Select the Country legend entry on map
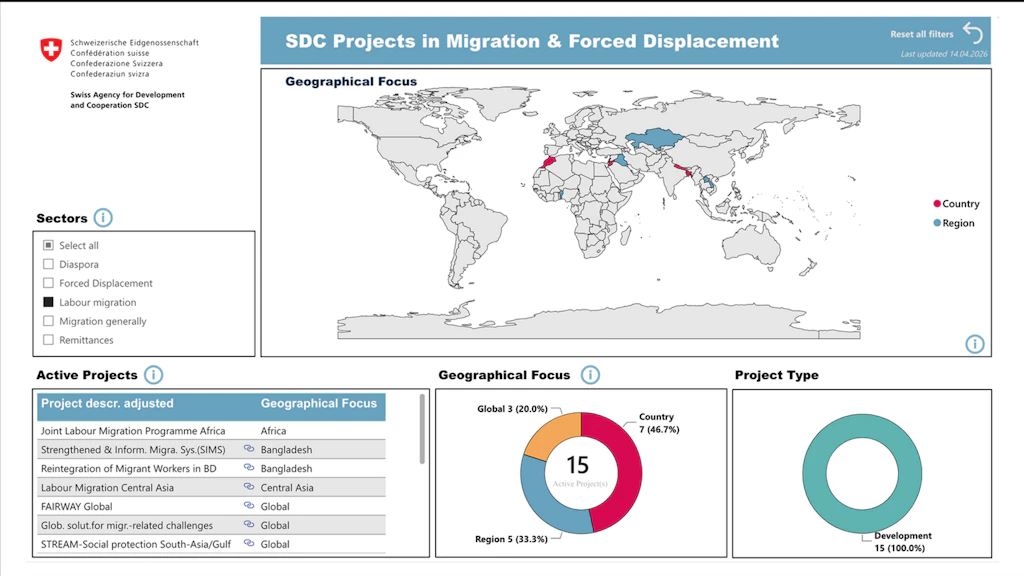This screenshot has height=576, width=1024. pos(956,204)
